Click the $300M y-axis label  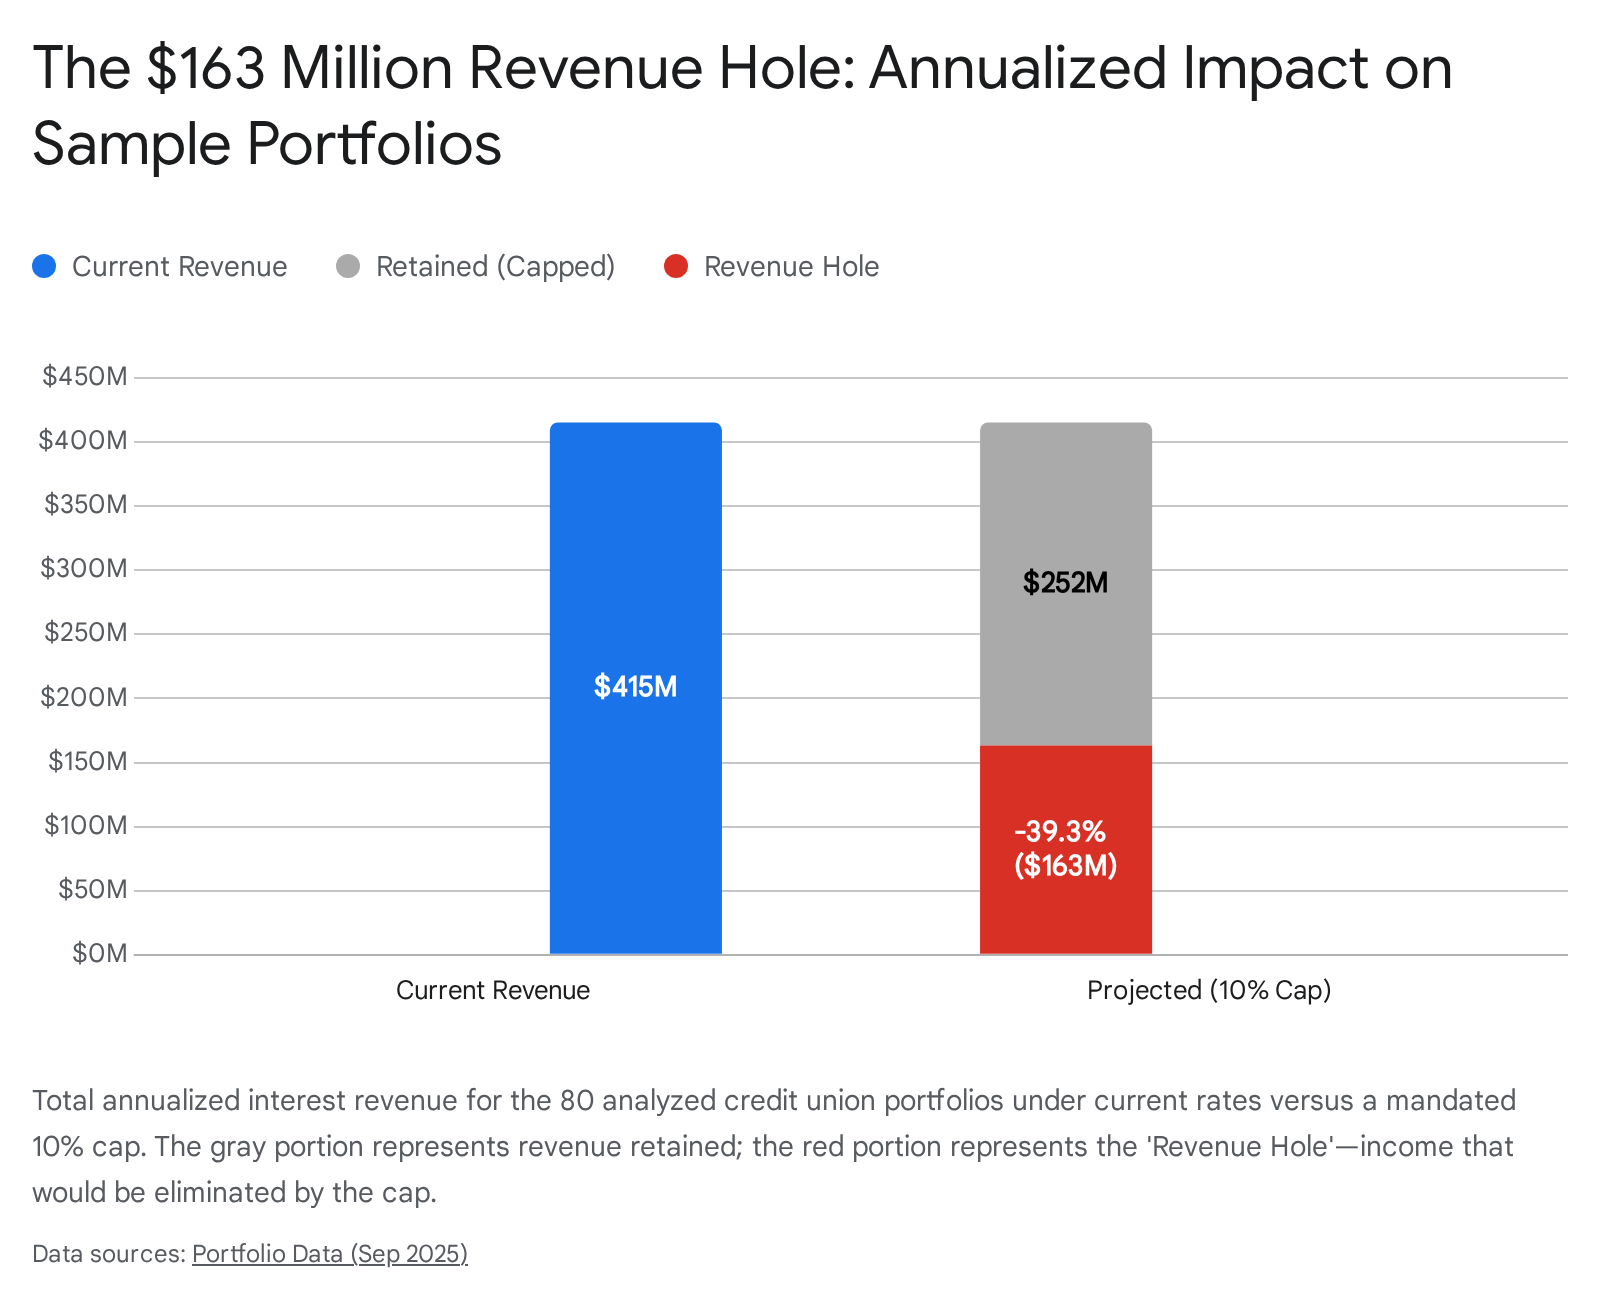click(85, 569)
